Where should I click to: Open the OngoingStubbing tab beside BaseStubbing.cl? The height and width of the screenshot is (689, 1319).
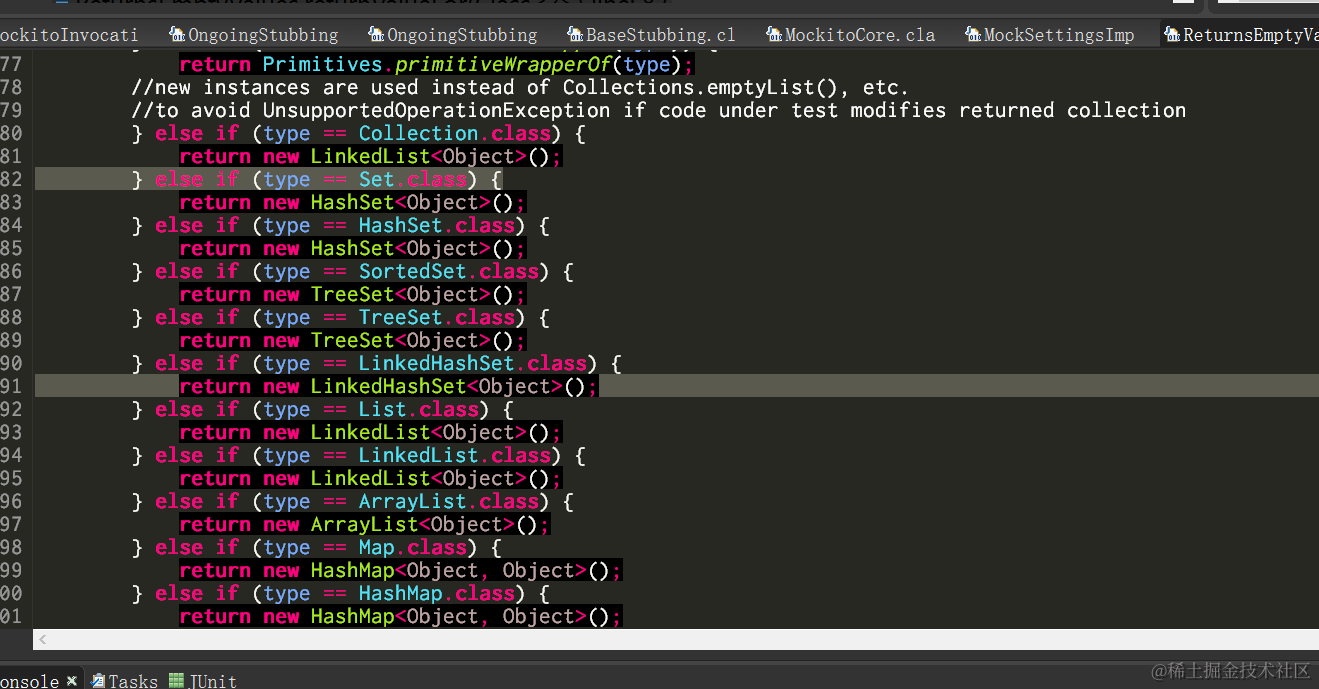(452, 35)
